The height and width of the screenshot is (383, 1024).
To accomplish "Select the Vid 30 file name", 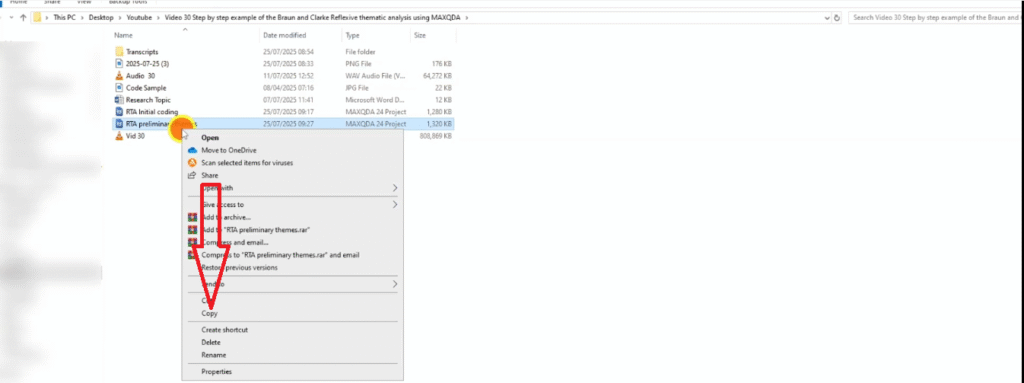I will [135, 136].
